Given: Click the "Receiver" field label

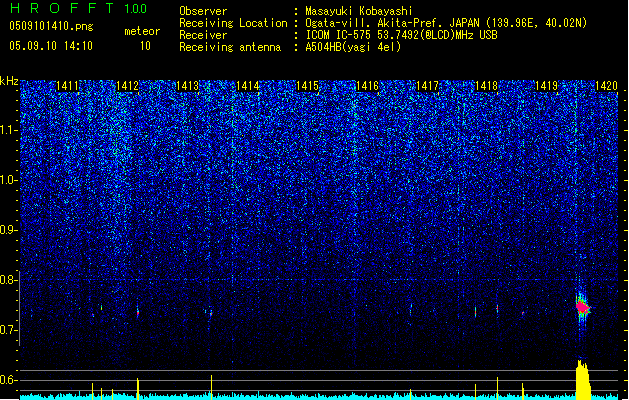Looking at the screenshot, I should (203, 35).
